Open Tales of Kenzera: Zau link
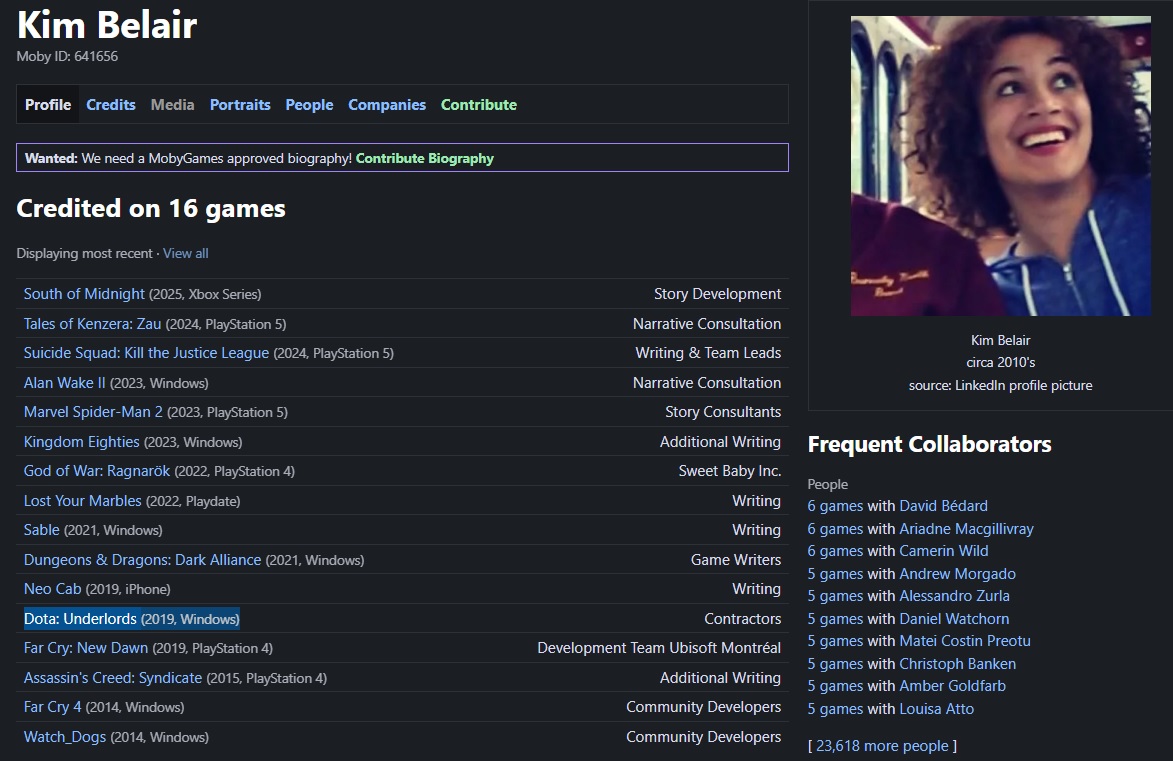Image resolution: width=1173 pixels, height=761 pixels. click(92, 323)
